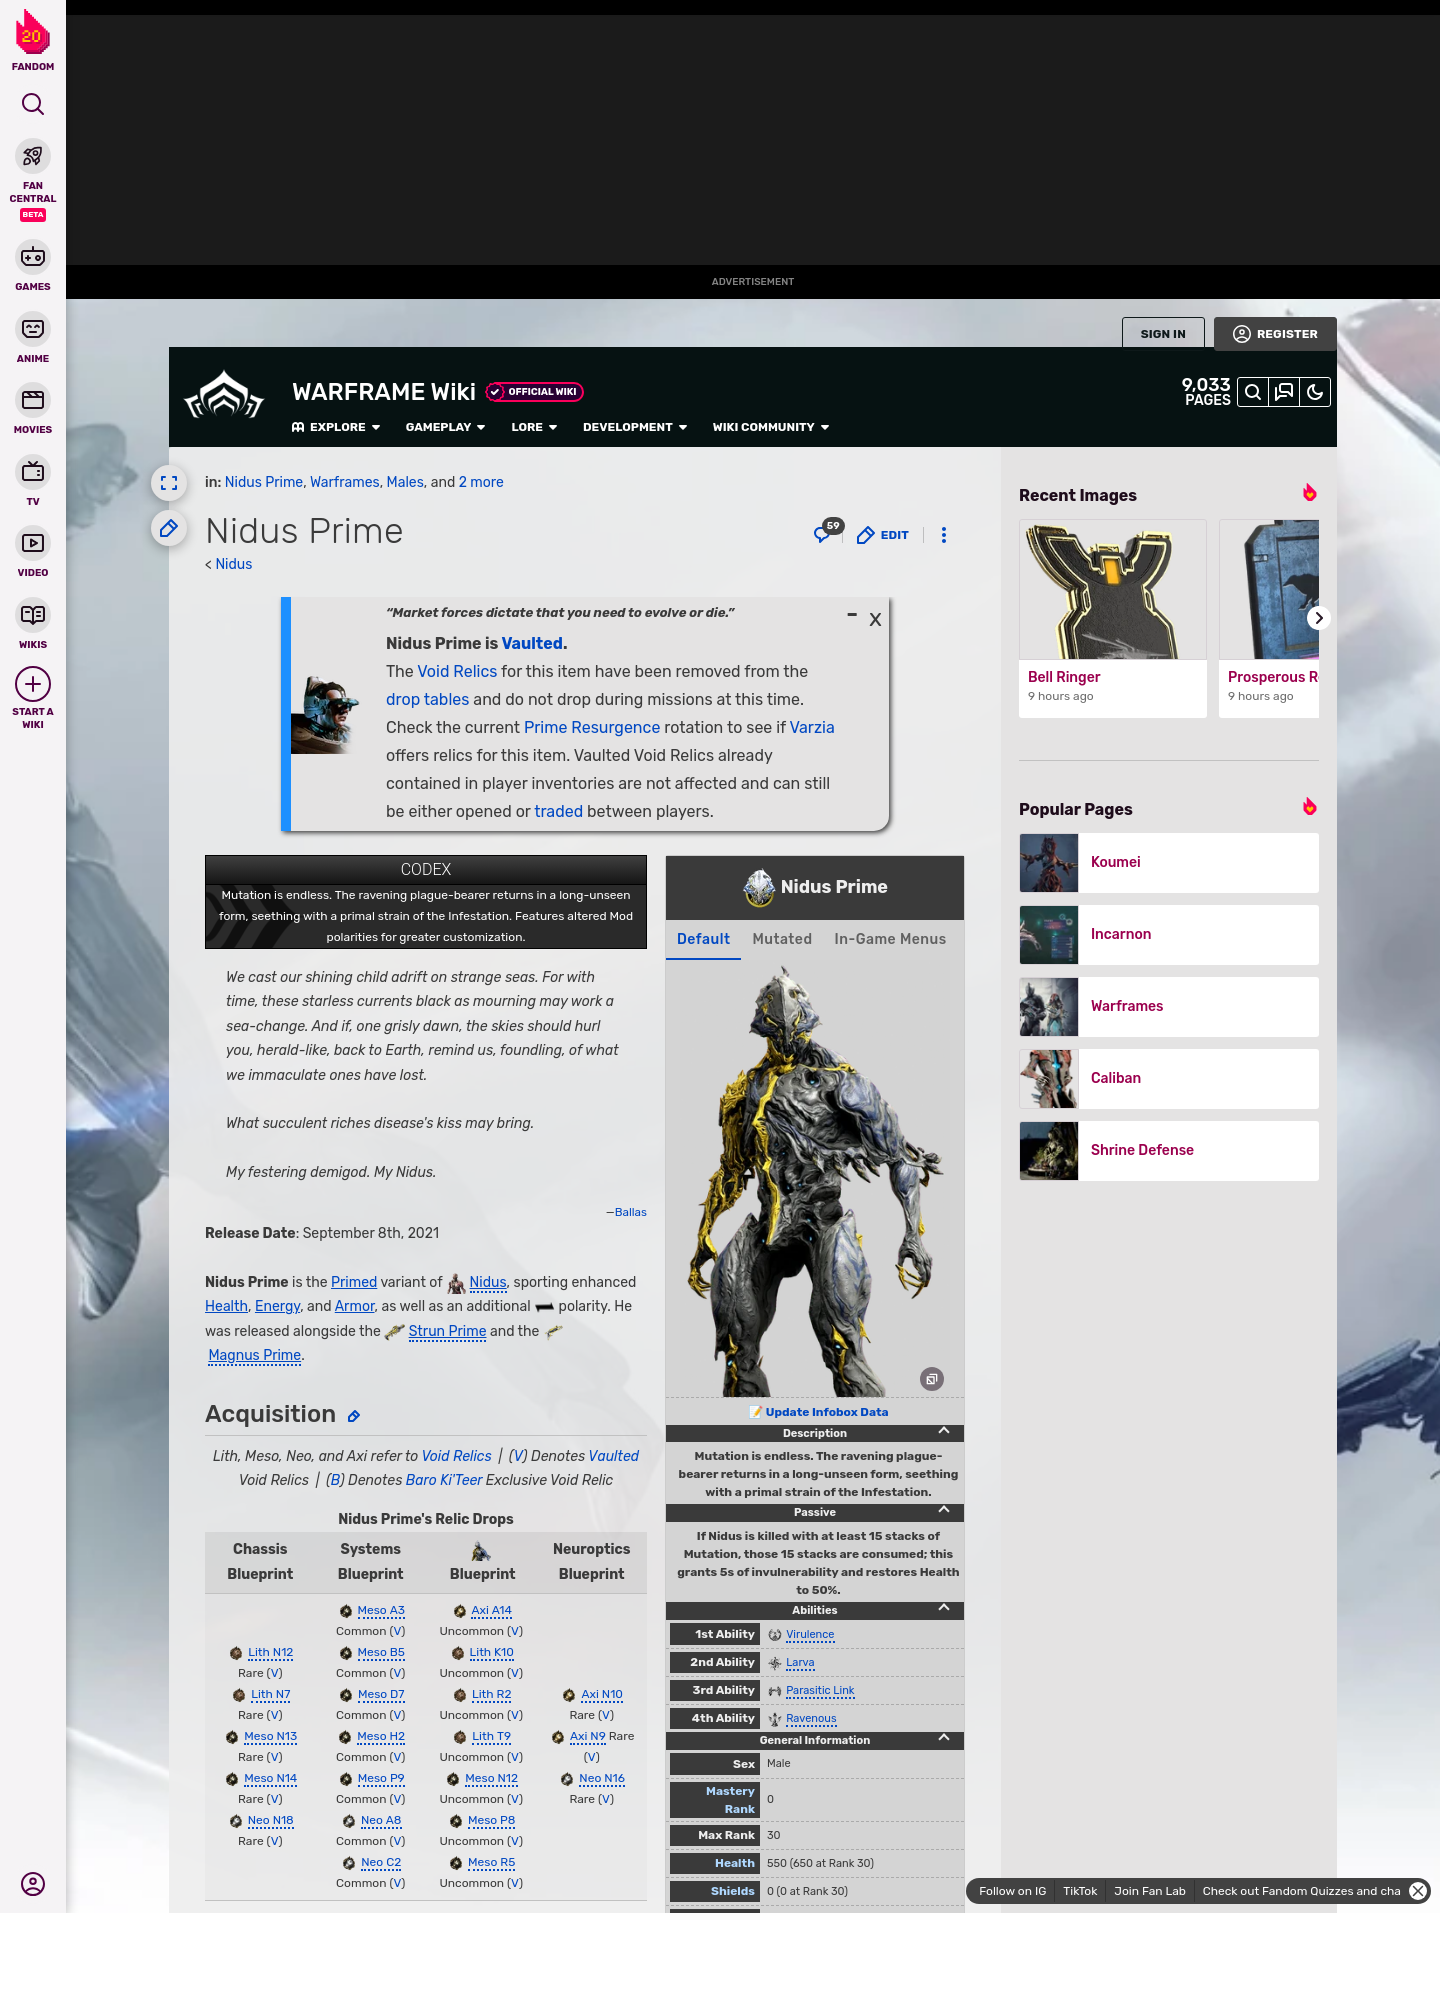The height and width of the screenshot is (2000, 1440).
Task: Click the Sign In button
Action: coord(1163,334)
